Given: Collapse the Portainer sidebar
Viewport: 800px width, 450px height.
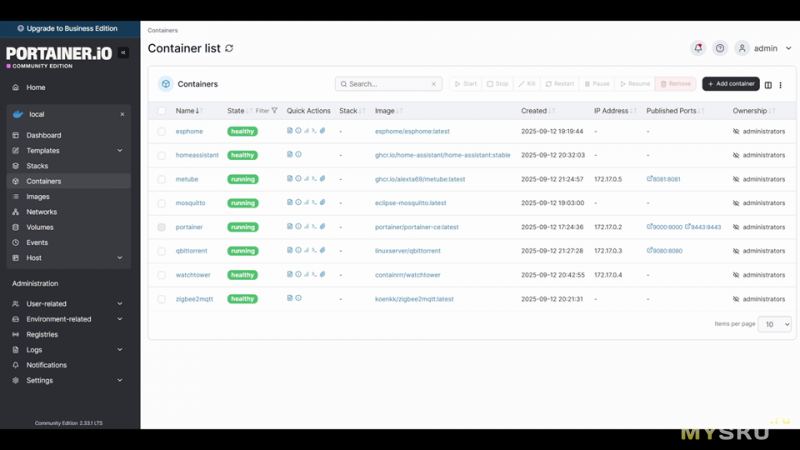Looking at the screenshot, I should click(123, 53).
